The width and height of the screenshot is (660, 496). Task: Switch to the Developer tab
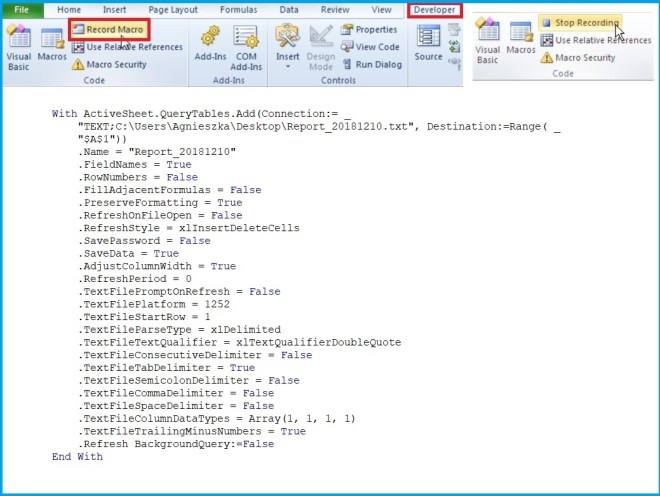point(435,9)
